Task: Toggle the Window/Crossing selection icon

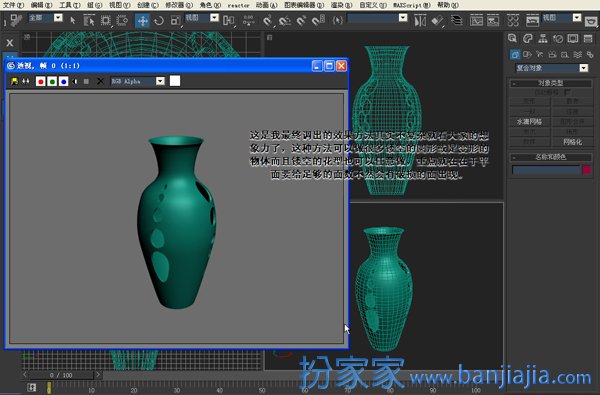Action: 122,20
